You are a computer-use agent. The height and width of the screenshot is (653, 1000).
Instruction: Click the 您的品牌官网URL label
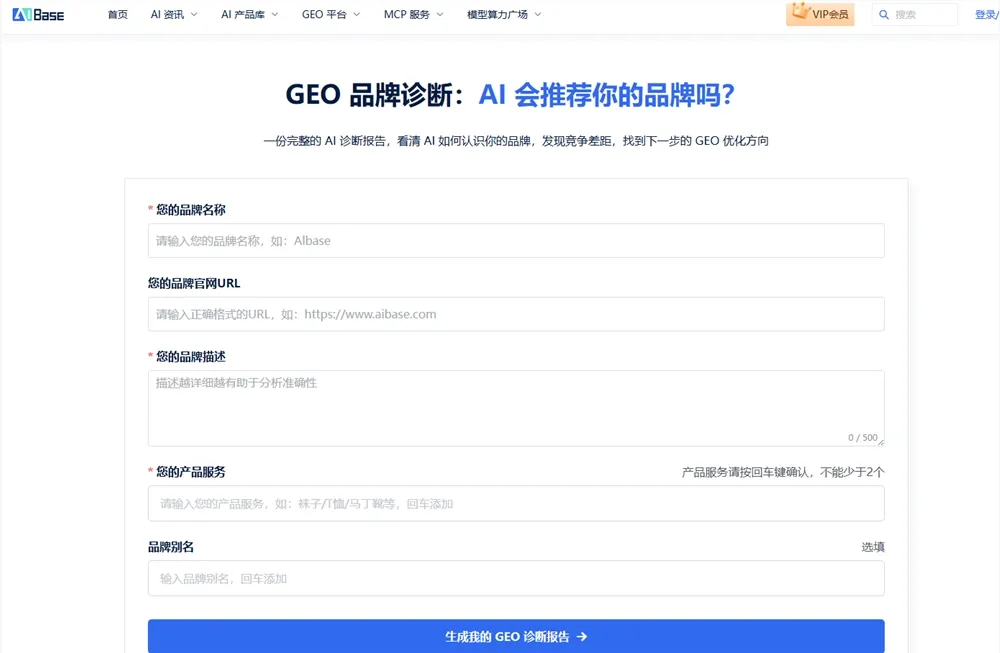pyautogui.click(x=194, y=283)
